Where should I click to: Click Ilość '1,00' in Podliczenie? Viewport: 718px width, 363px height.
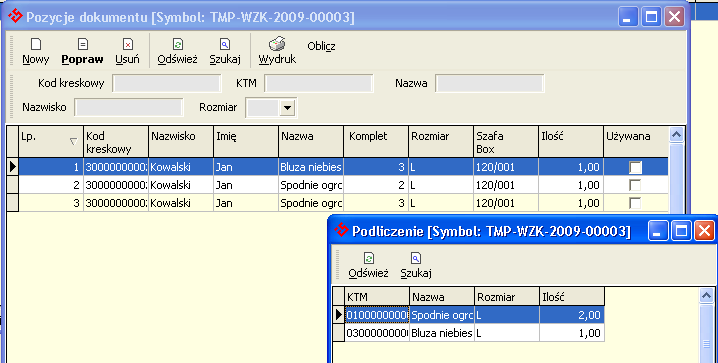click(572, 333)
